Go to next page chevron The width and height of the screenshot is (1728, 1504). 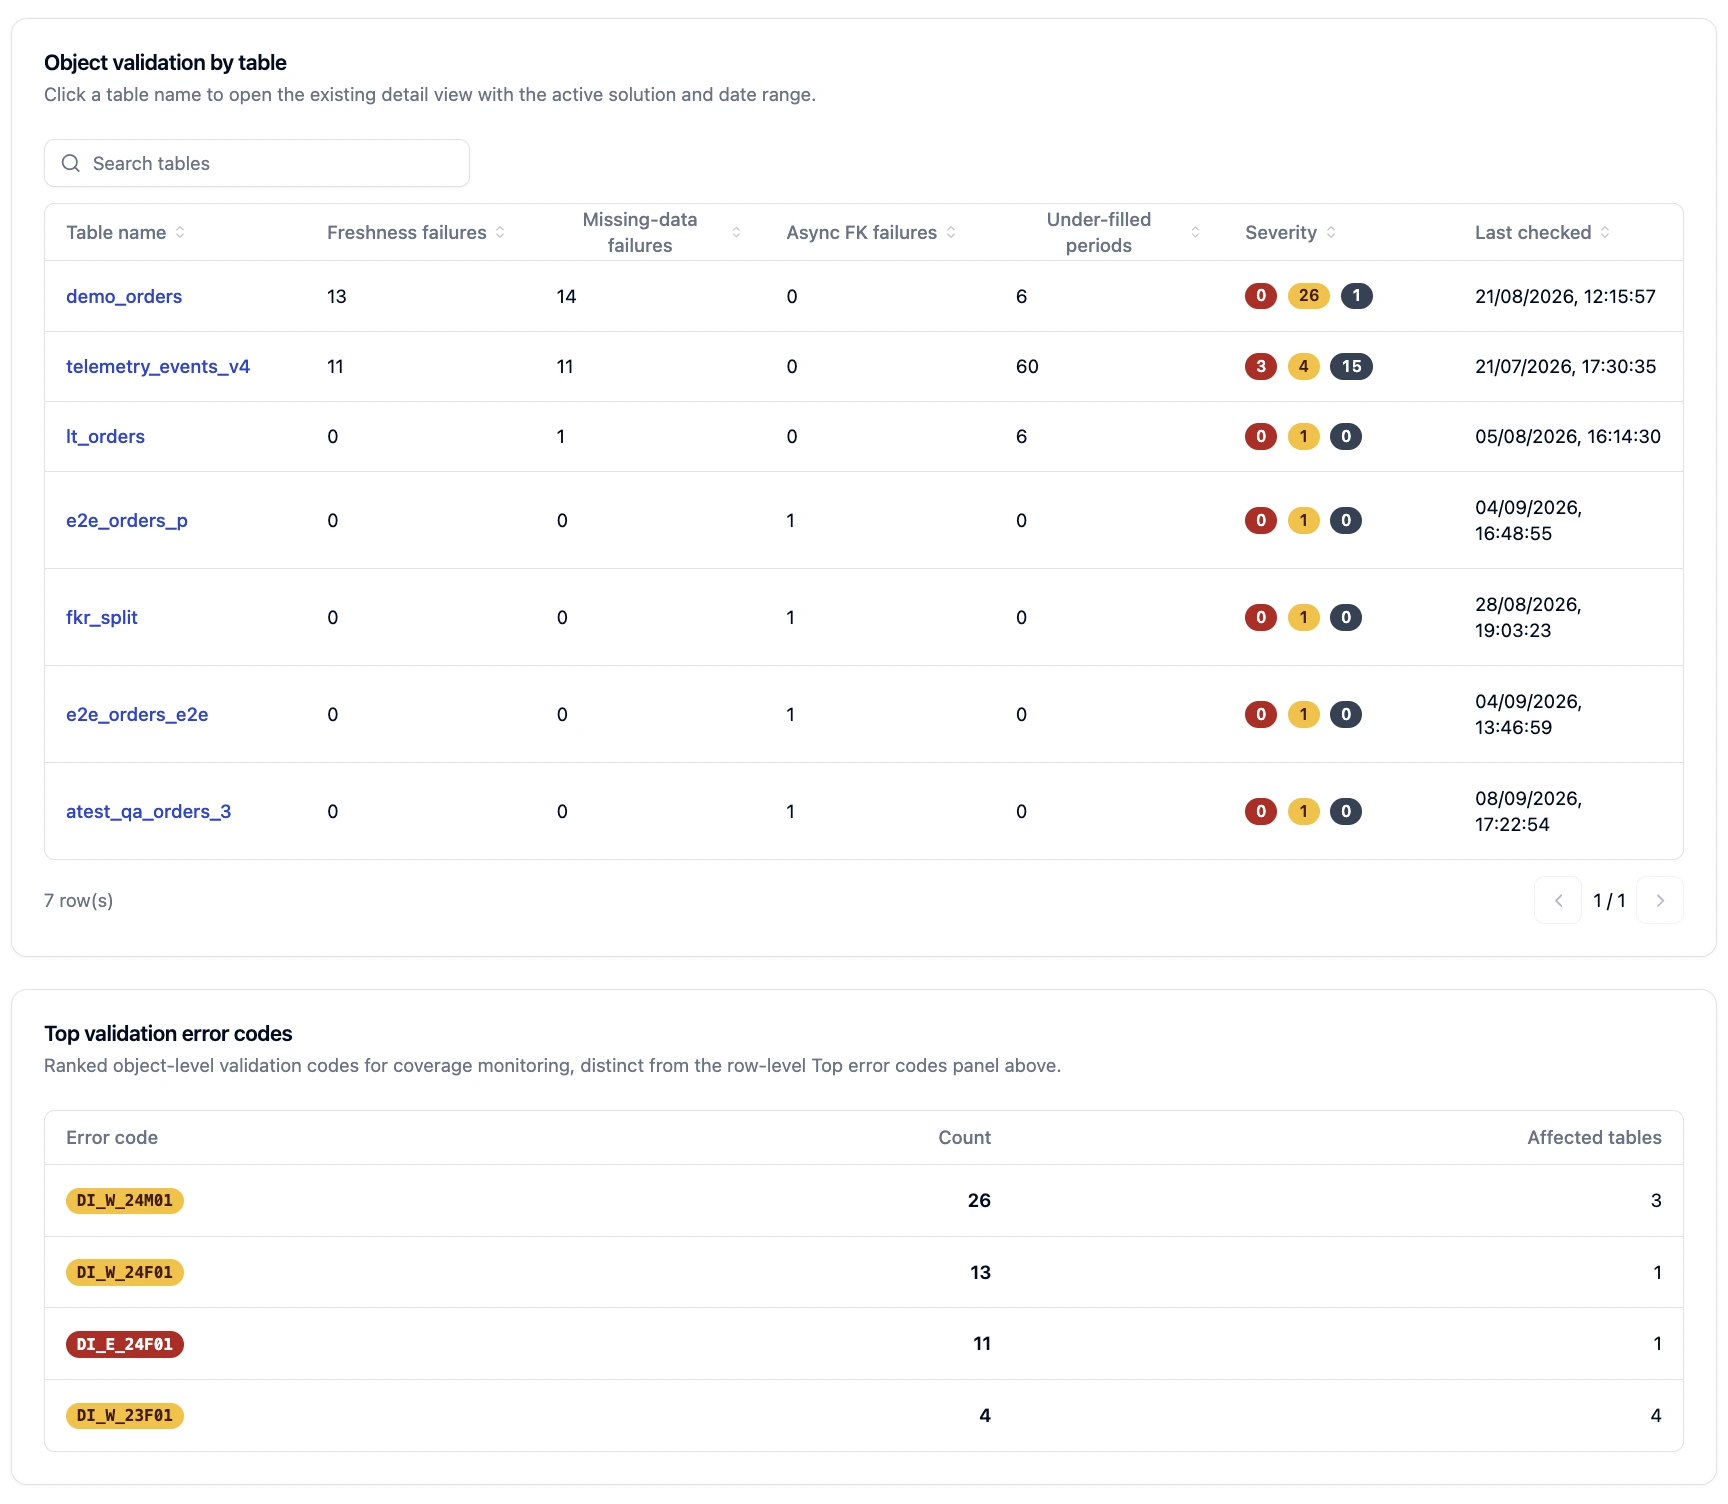coord(1660,900)
